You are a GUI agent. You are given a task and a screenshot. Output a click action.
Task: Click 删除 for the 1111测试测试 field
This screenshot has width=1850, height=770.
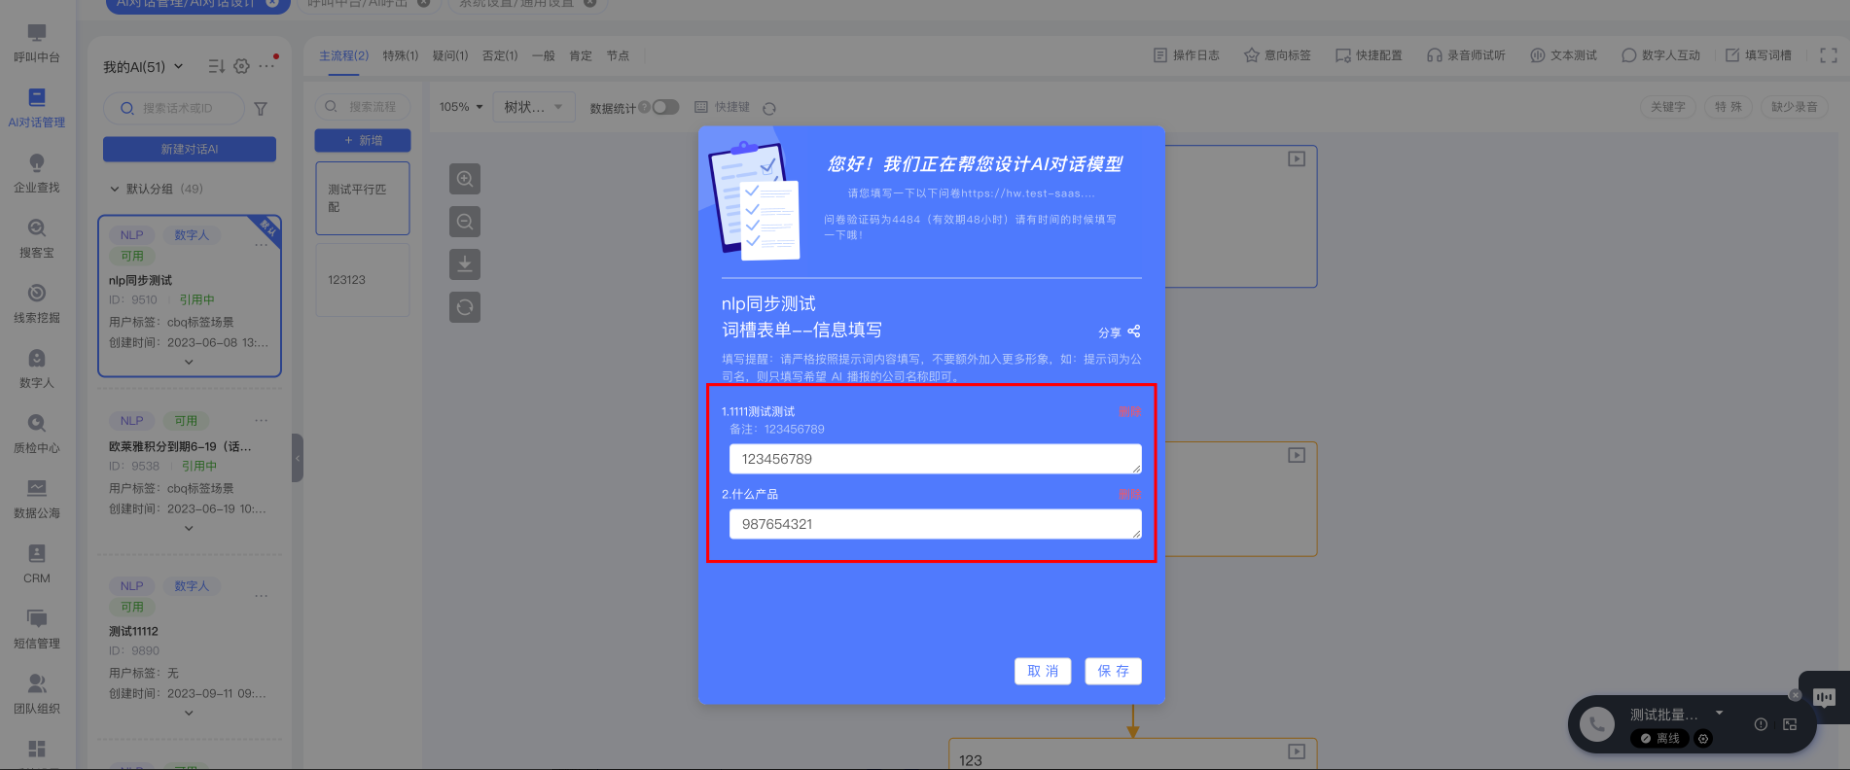tap(1129, 412)
